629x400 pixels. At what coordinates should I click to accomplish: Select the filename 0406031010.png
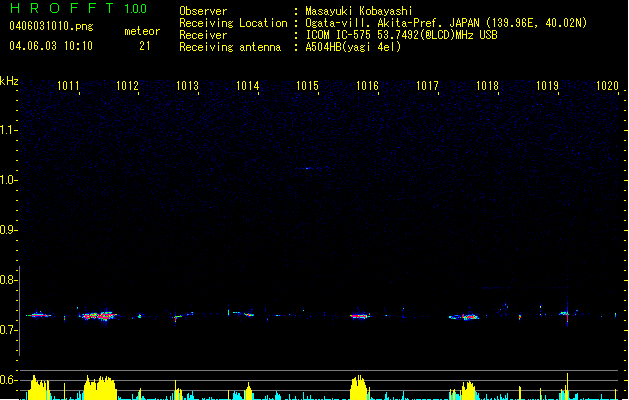(51, 26)
